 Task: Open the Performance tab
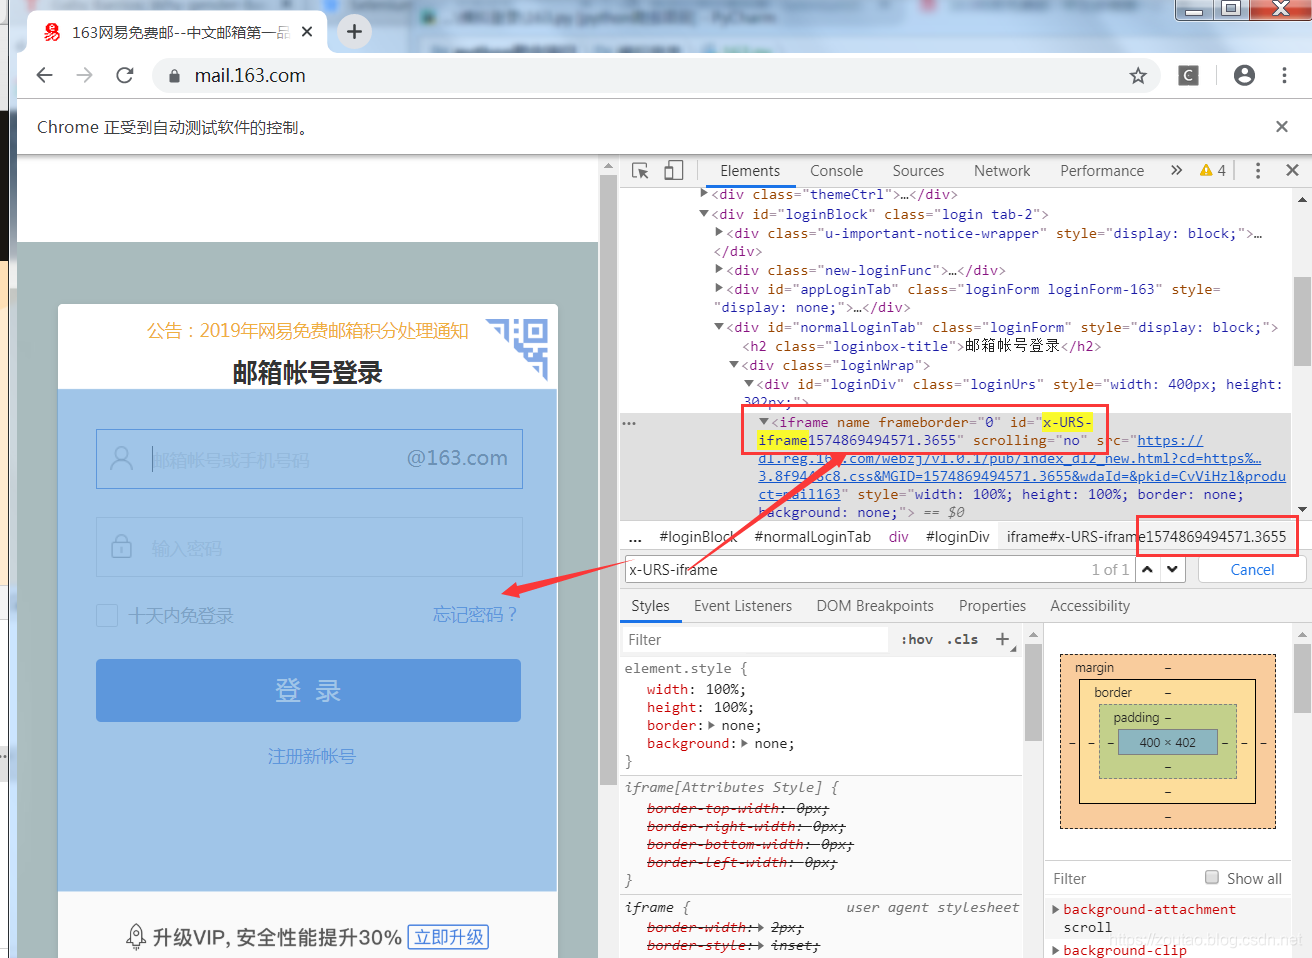point(1102,171)
